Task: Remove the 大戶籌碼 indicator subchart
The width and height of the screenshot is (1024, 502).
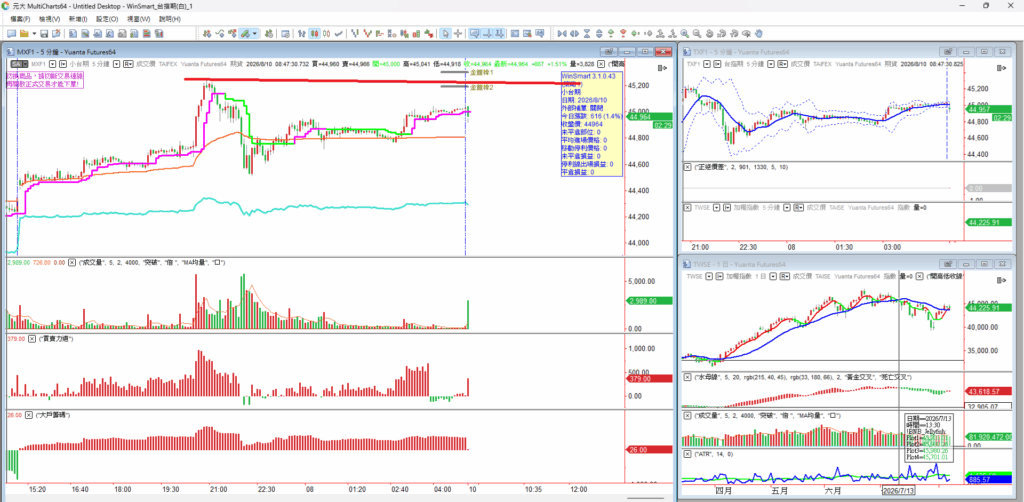Action: 31,415
